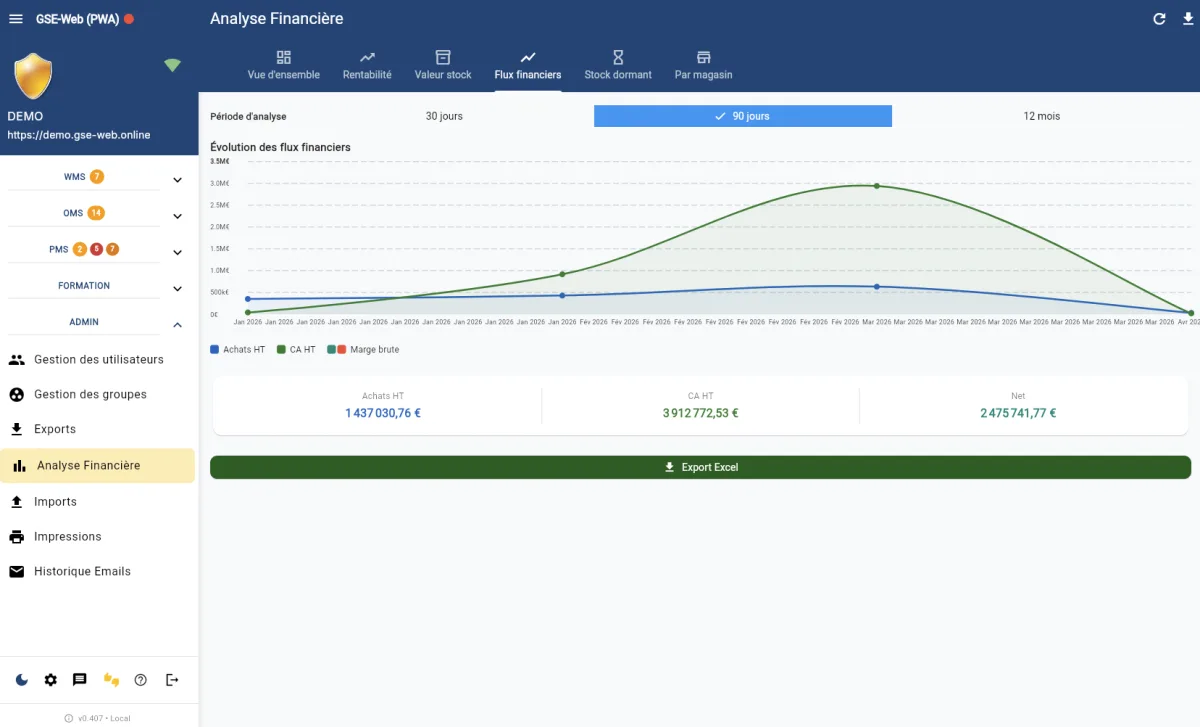
Task: Refresh the page with the reload icon
Action: click(x=1159, y=18)
